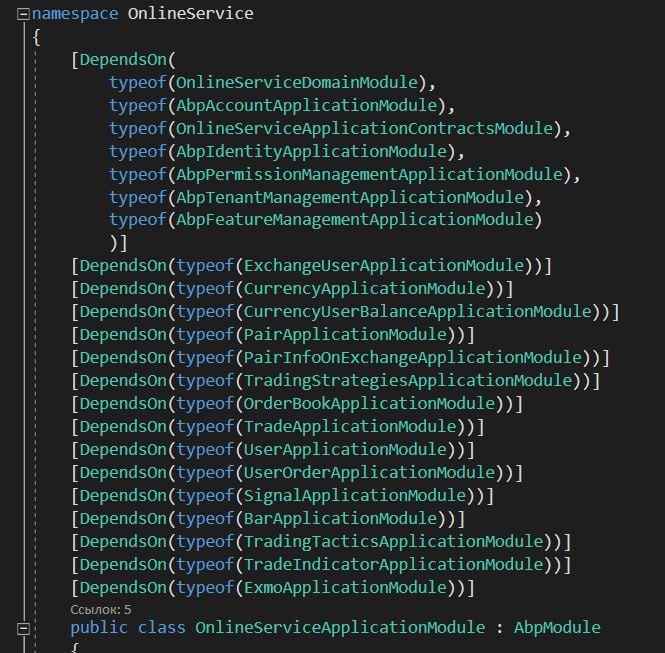Click TradingTacticsApplicationModule in the attribute
The height and width of the screenshot is (653, 665).
pyautogui.click(x=394, y=541)
